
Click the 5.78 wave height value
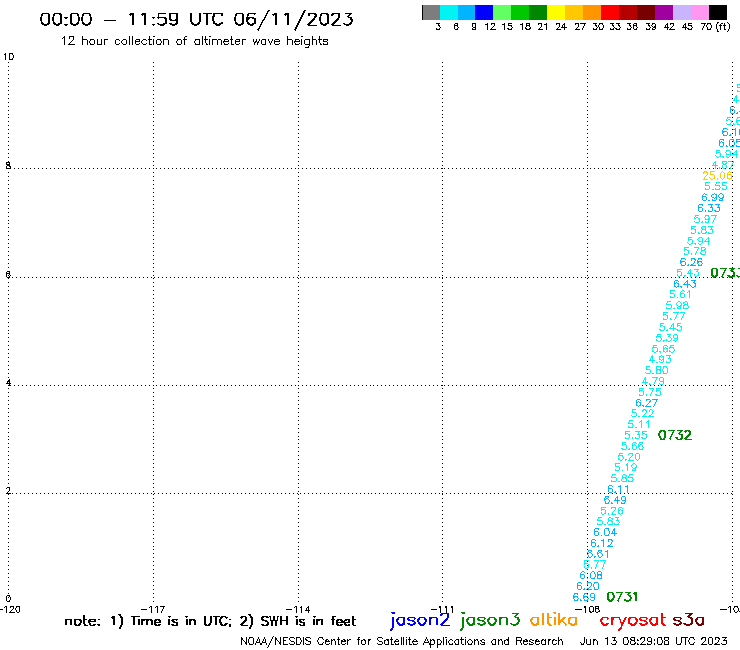pyautogui.click(x=695, y=252)
